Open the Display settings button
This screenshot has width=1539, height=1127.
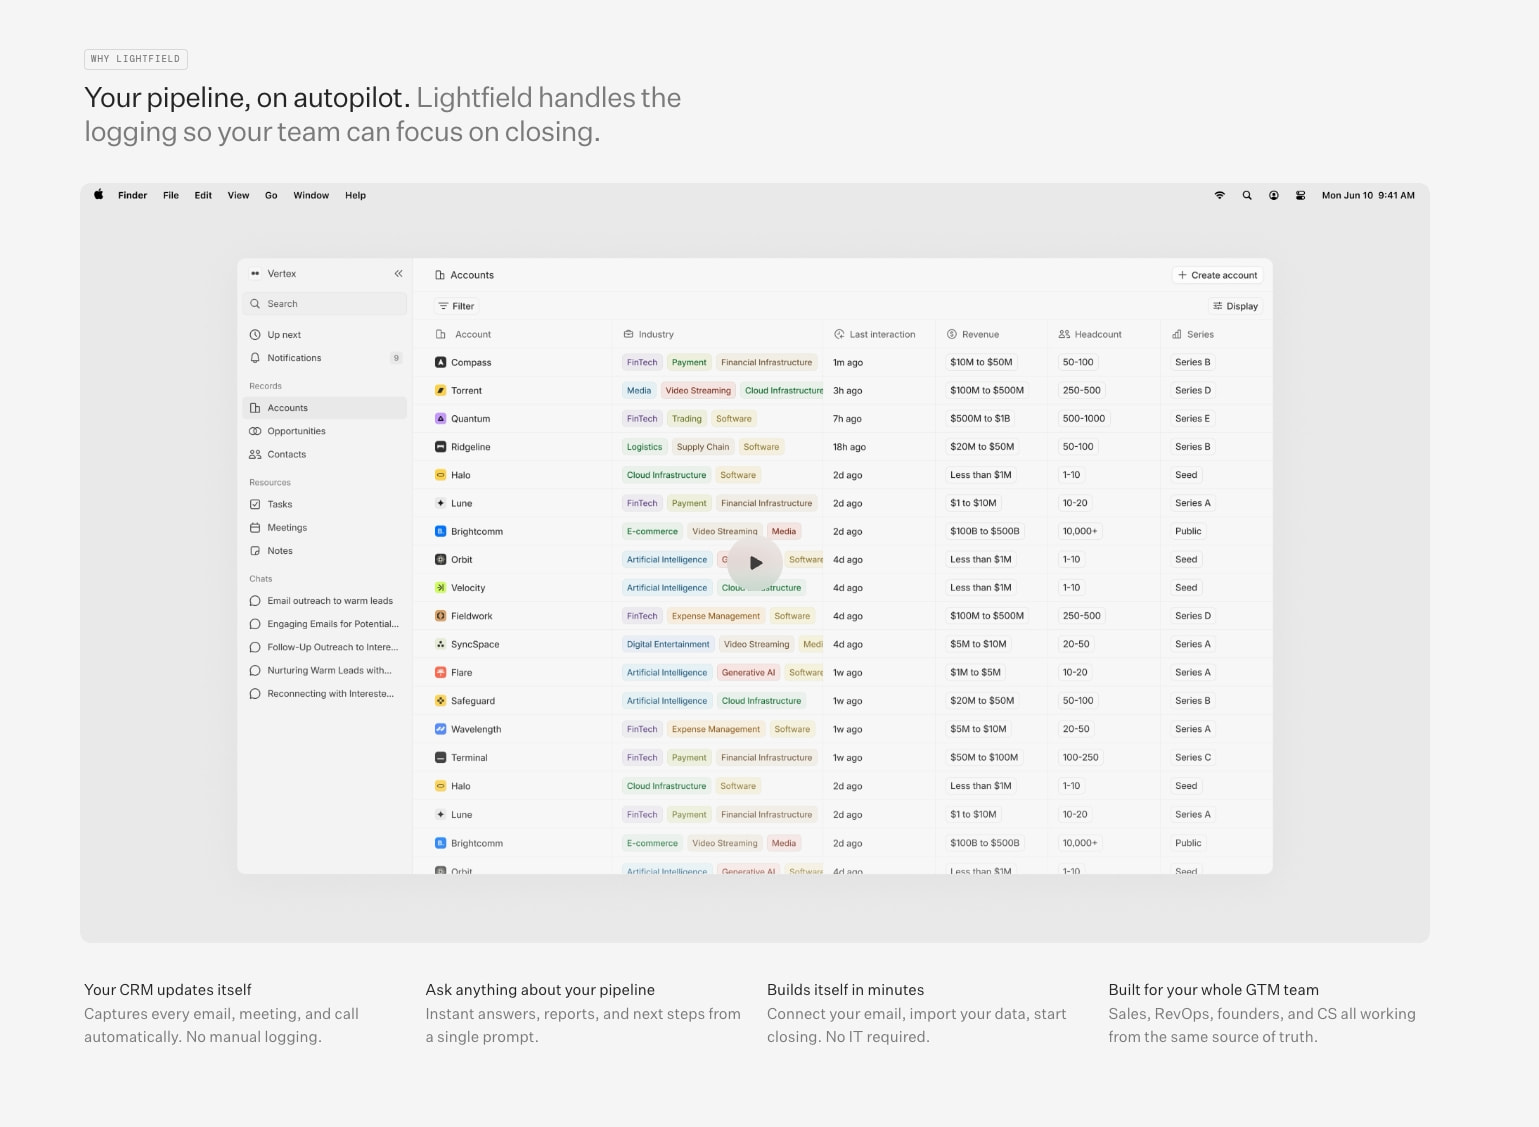coord(1235,306)
